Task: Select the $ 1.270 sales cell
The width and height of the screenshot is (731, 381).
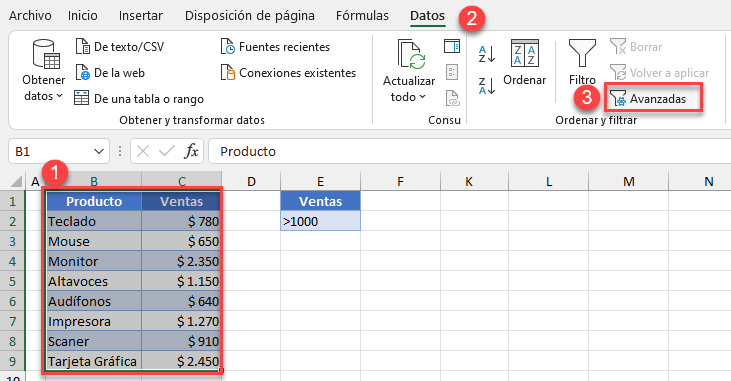Action: tap(181, 322)
